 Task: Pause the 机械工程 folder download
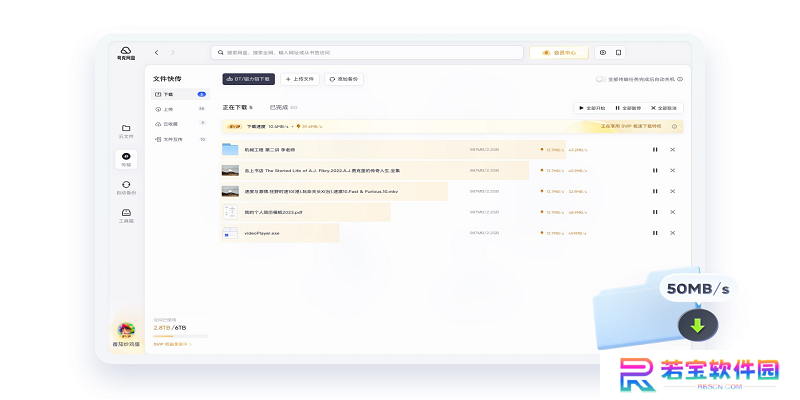click(x=655, y=149)
